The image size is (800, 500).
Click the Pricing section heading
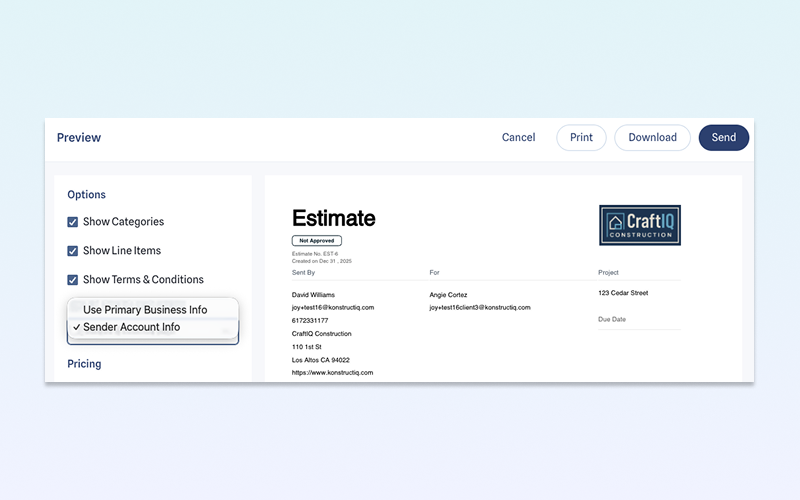[x=84, y=364]
